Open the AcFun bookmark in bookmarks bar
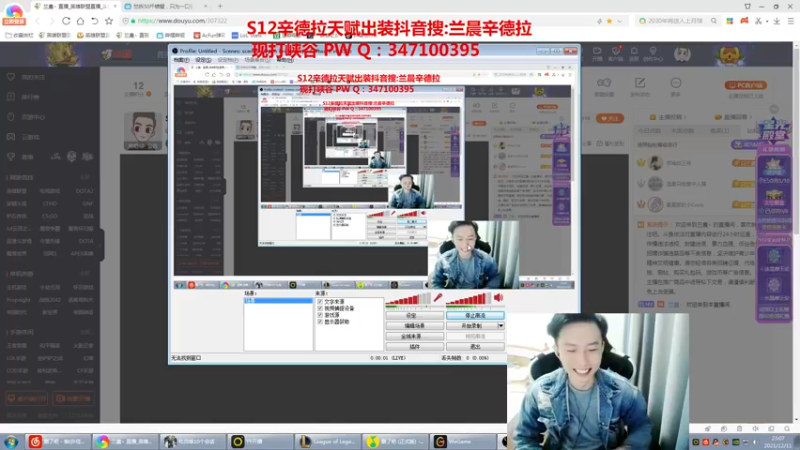Viewport: 800px width, 450px height. (209, 35)
